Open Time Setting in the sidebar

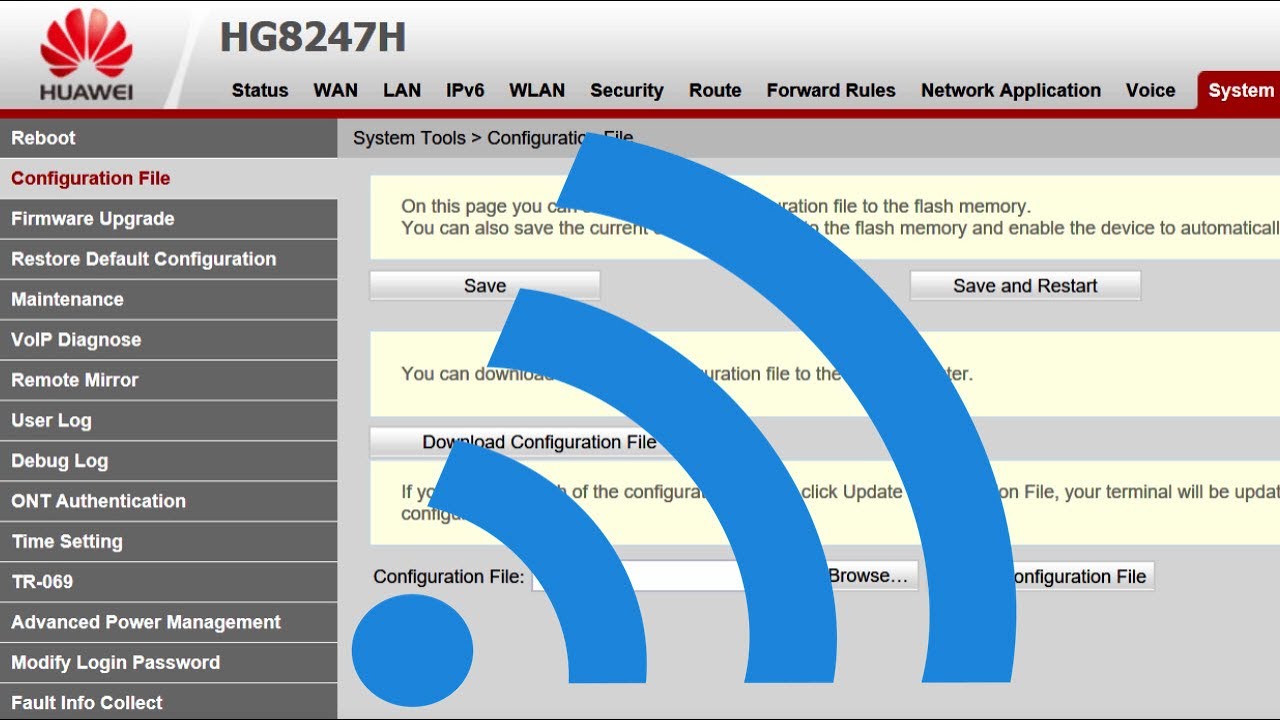pos(168,541)
